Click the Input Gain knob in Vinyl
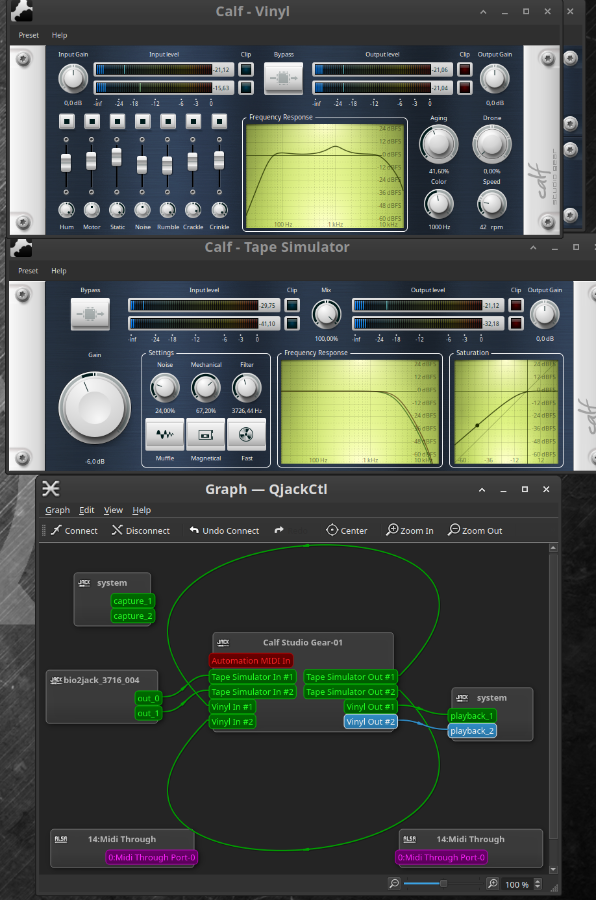 73,79
